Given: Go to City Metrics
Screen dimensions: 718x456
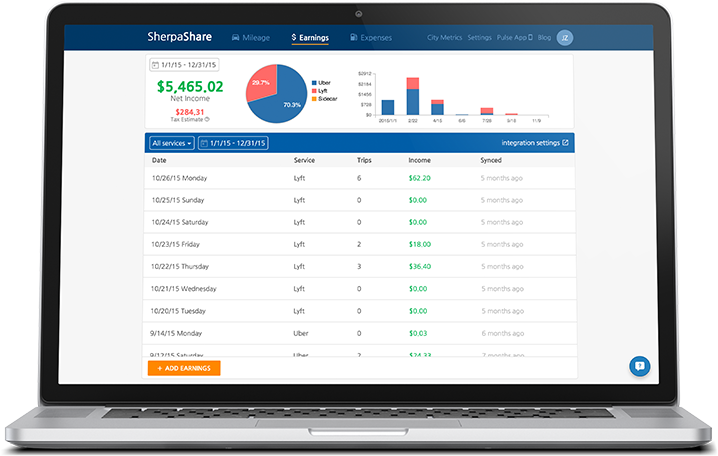Looking at the screenshot, I should pyautogui.click(x=444, y=38).
